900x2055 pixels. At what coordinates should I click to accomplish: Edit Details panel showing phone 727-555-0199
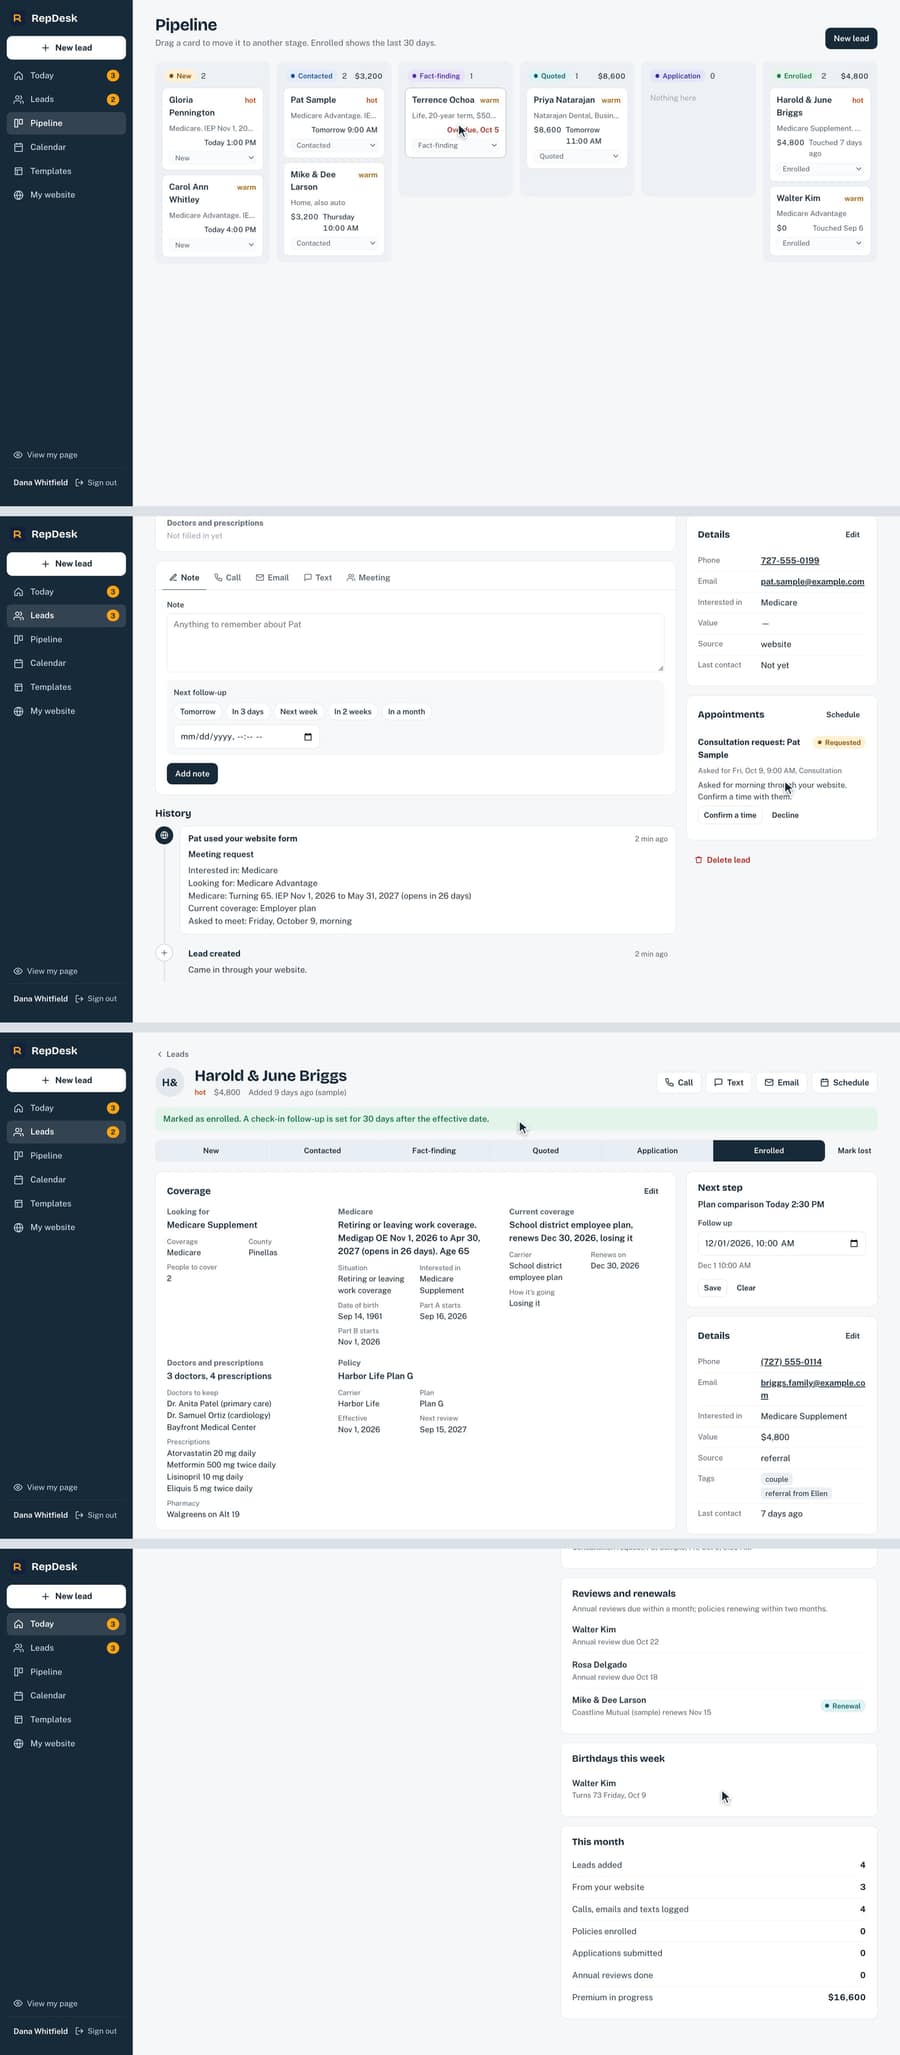(852, 535)
